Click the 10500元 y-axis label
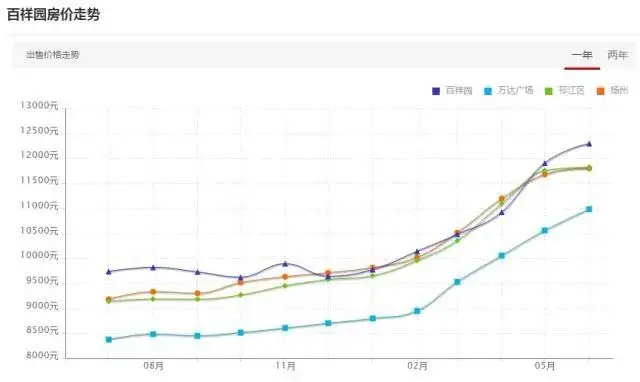640x382 pixels. (40, 231)
